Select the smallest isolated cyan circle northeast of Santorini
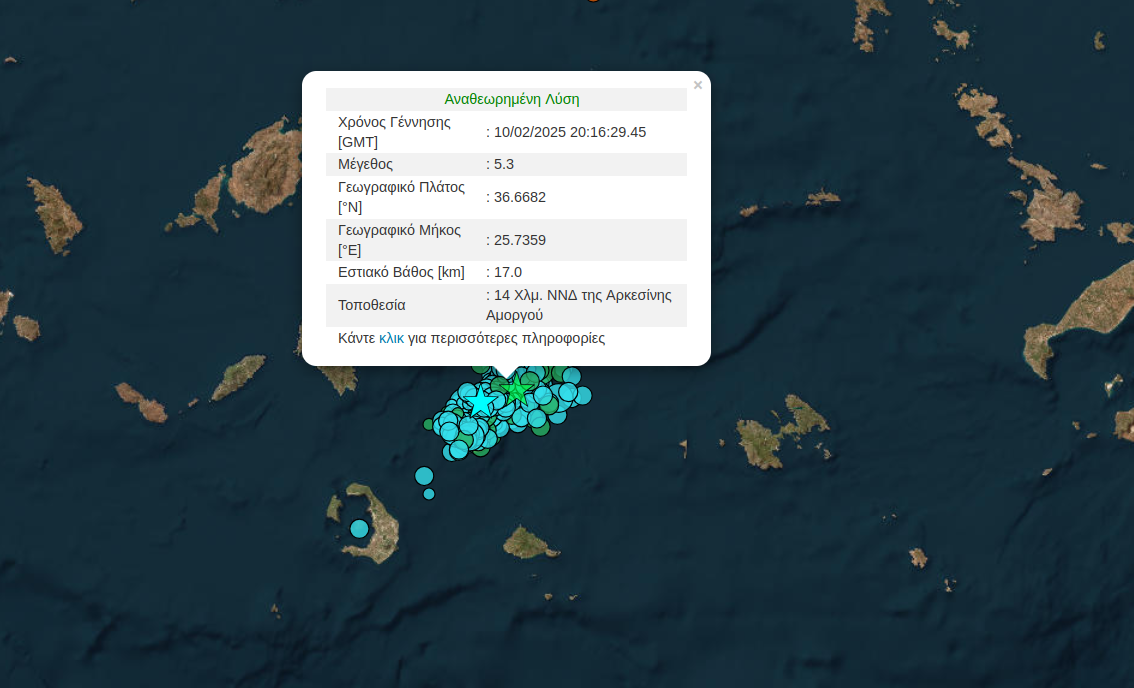1134x688 pixels. click(429, 494)
